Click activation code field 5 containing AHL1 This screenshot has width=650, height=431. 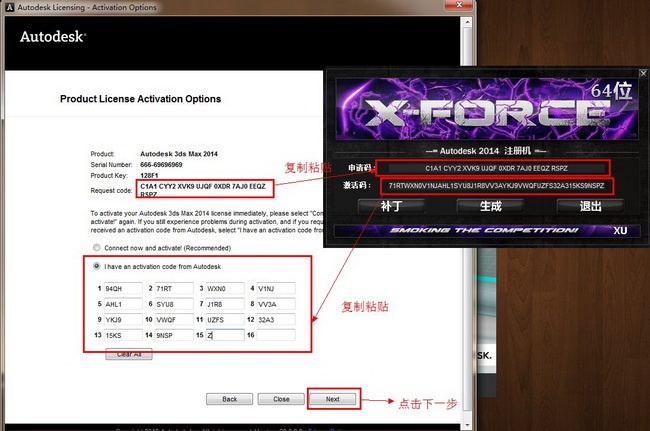(x=123, y=304)
